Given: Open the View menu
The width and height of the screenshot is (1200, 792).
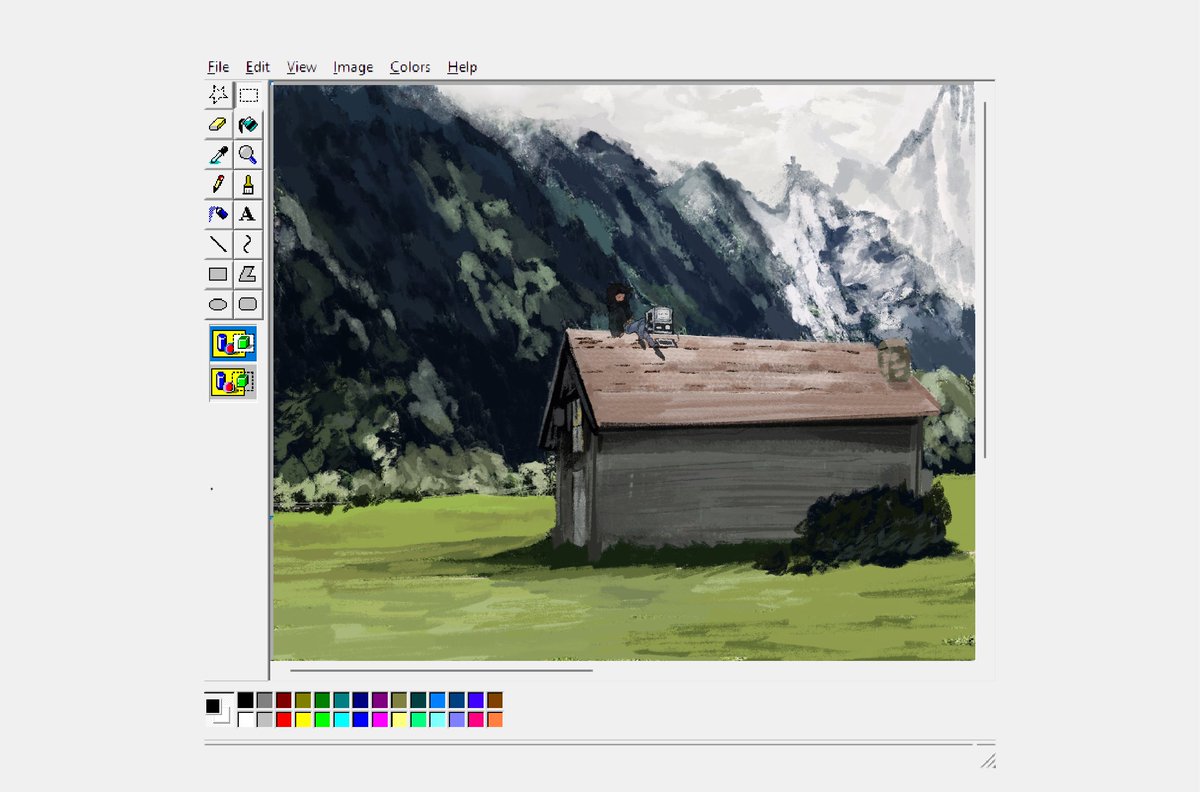Looking at the screenshot, I should [x=301, y=67].
